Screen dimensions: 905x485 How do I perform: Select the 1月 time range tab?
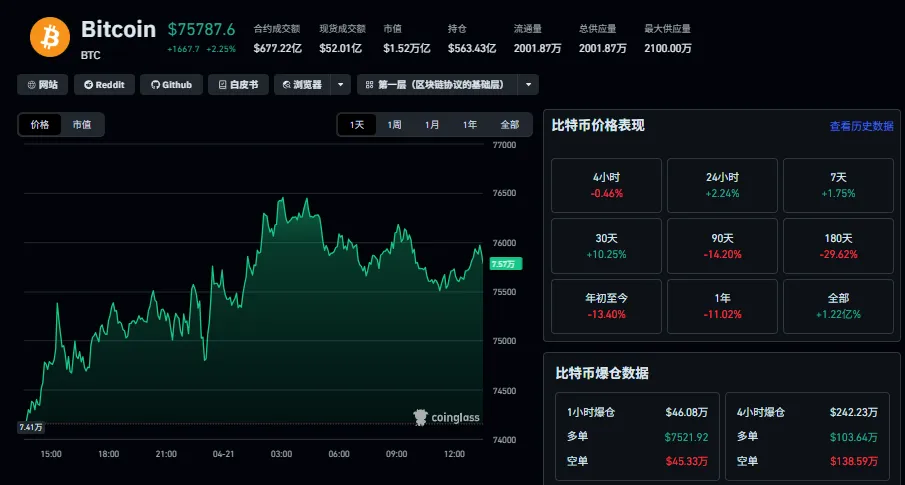tap(432, 125)
